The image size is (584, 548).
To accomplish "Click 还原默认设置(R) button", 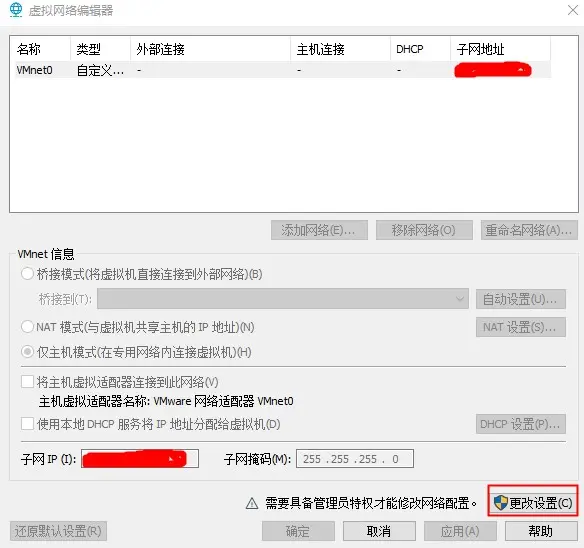I will click(58, 531).
